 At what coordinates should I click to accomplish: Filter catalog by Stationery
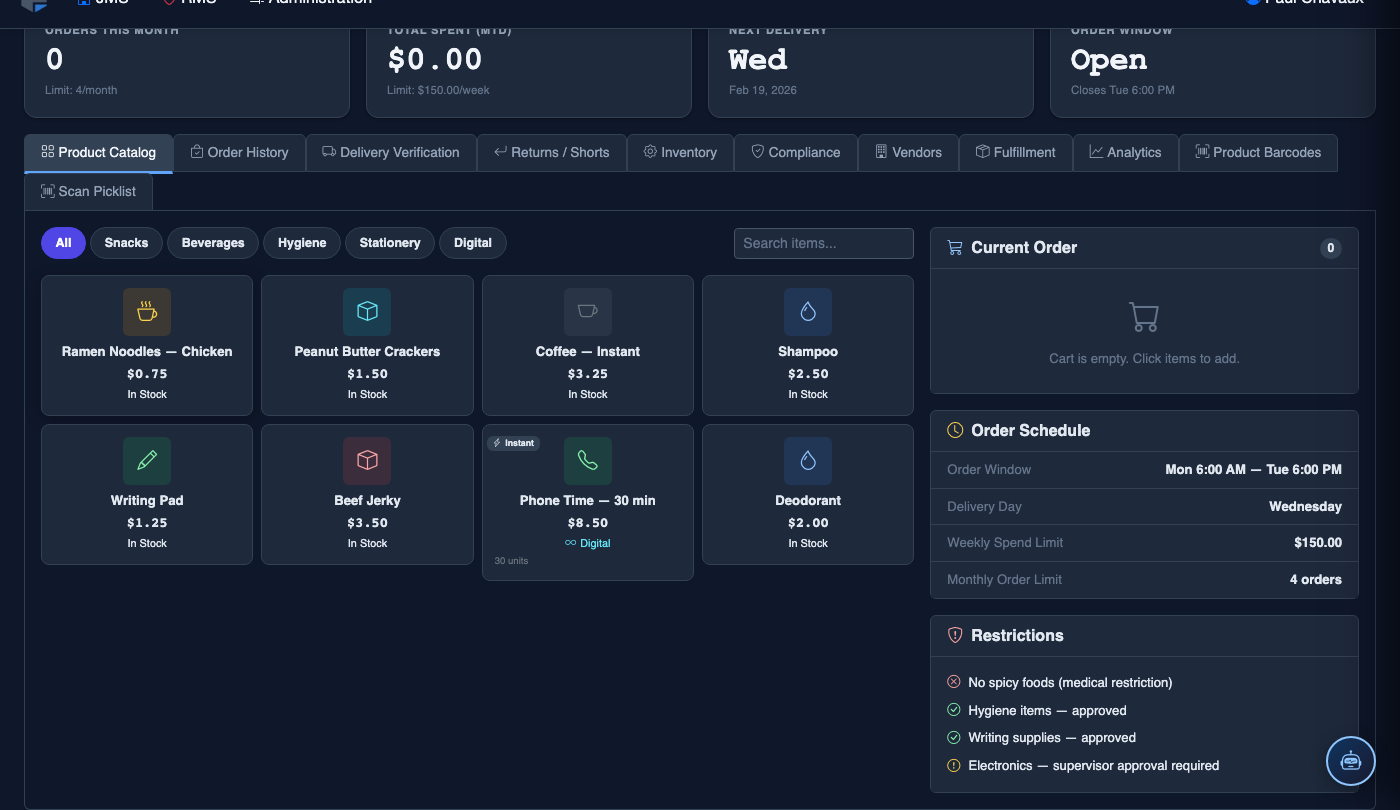390,243
